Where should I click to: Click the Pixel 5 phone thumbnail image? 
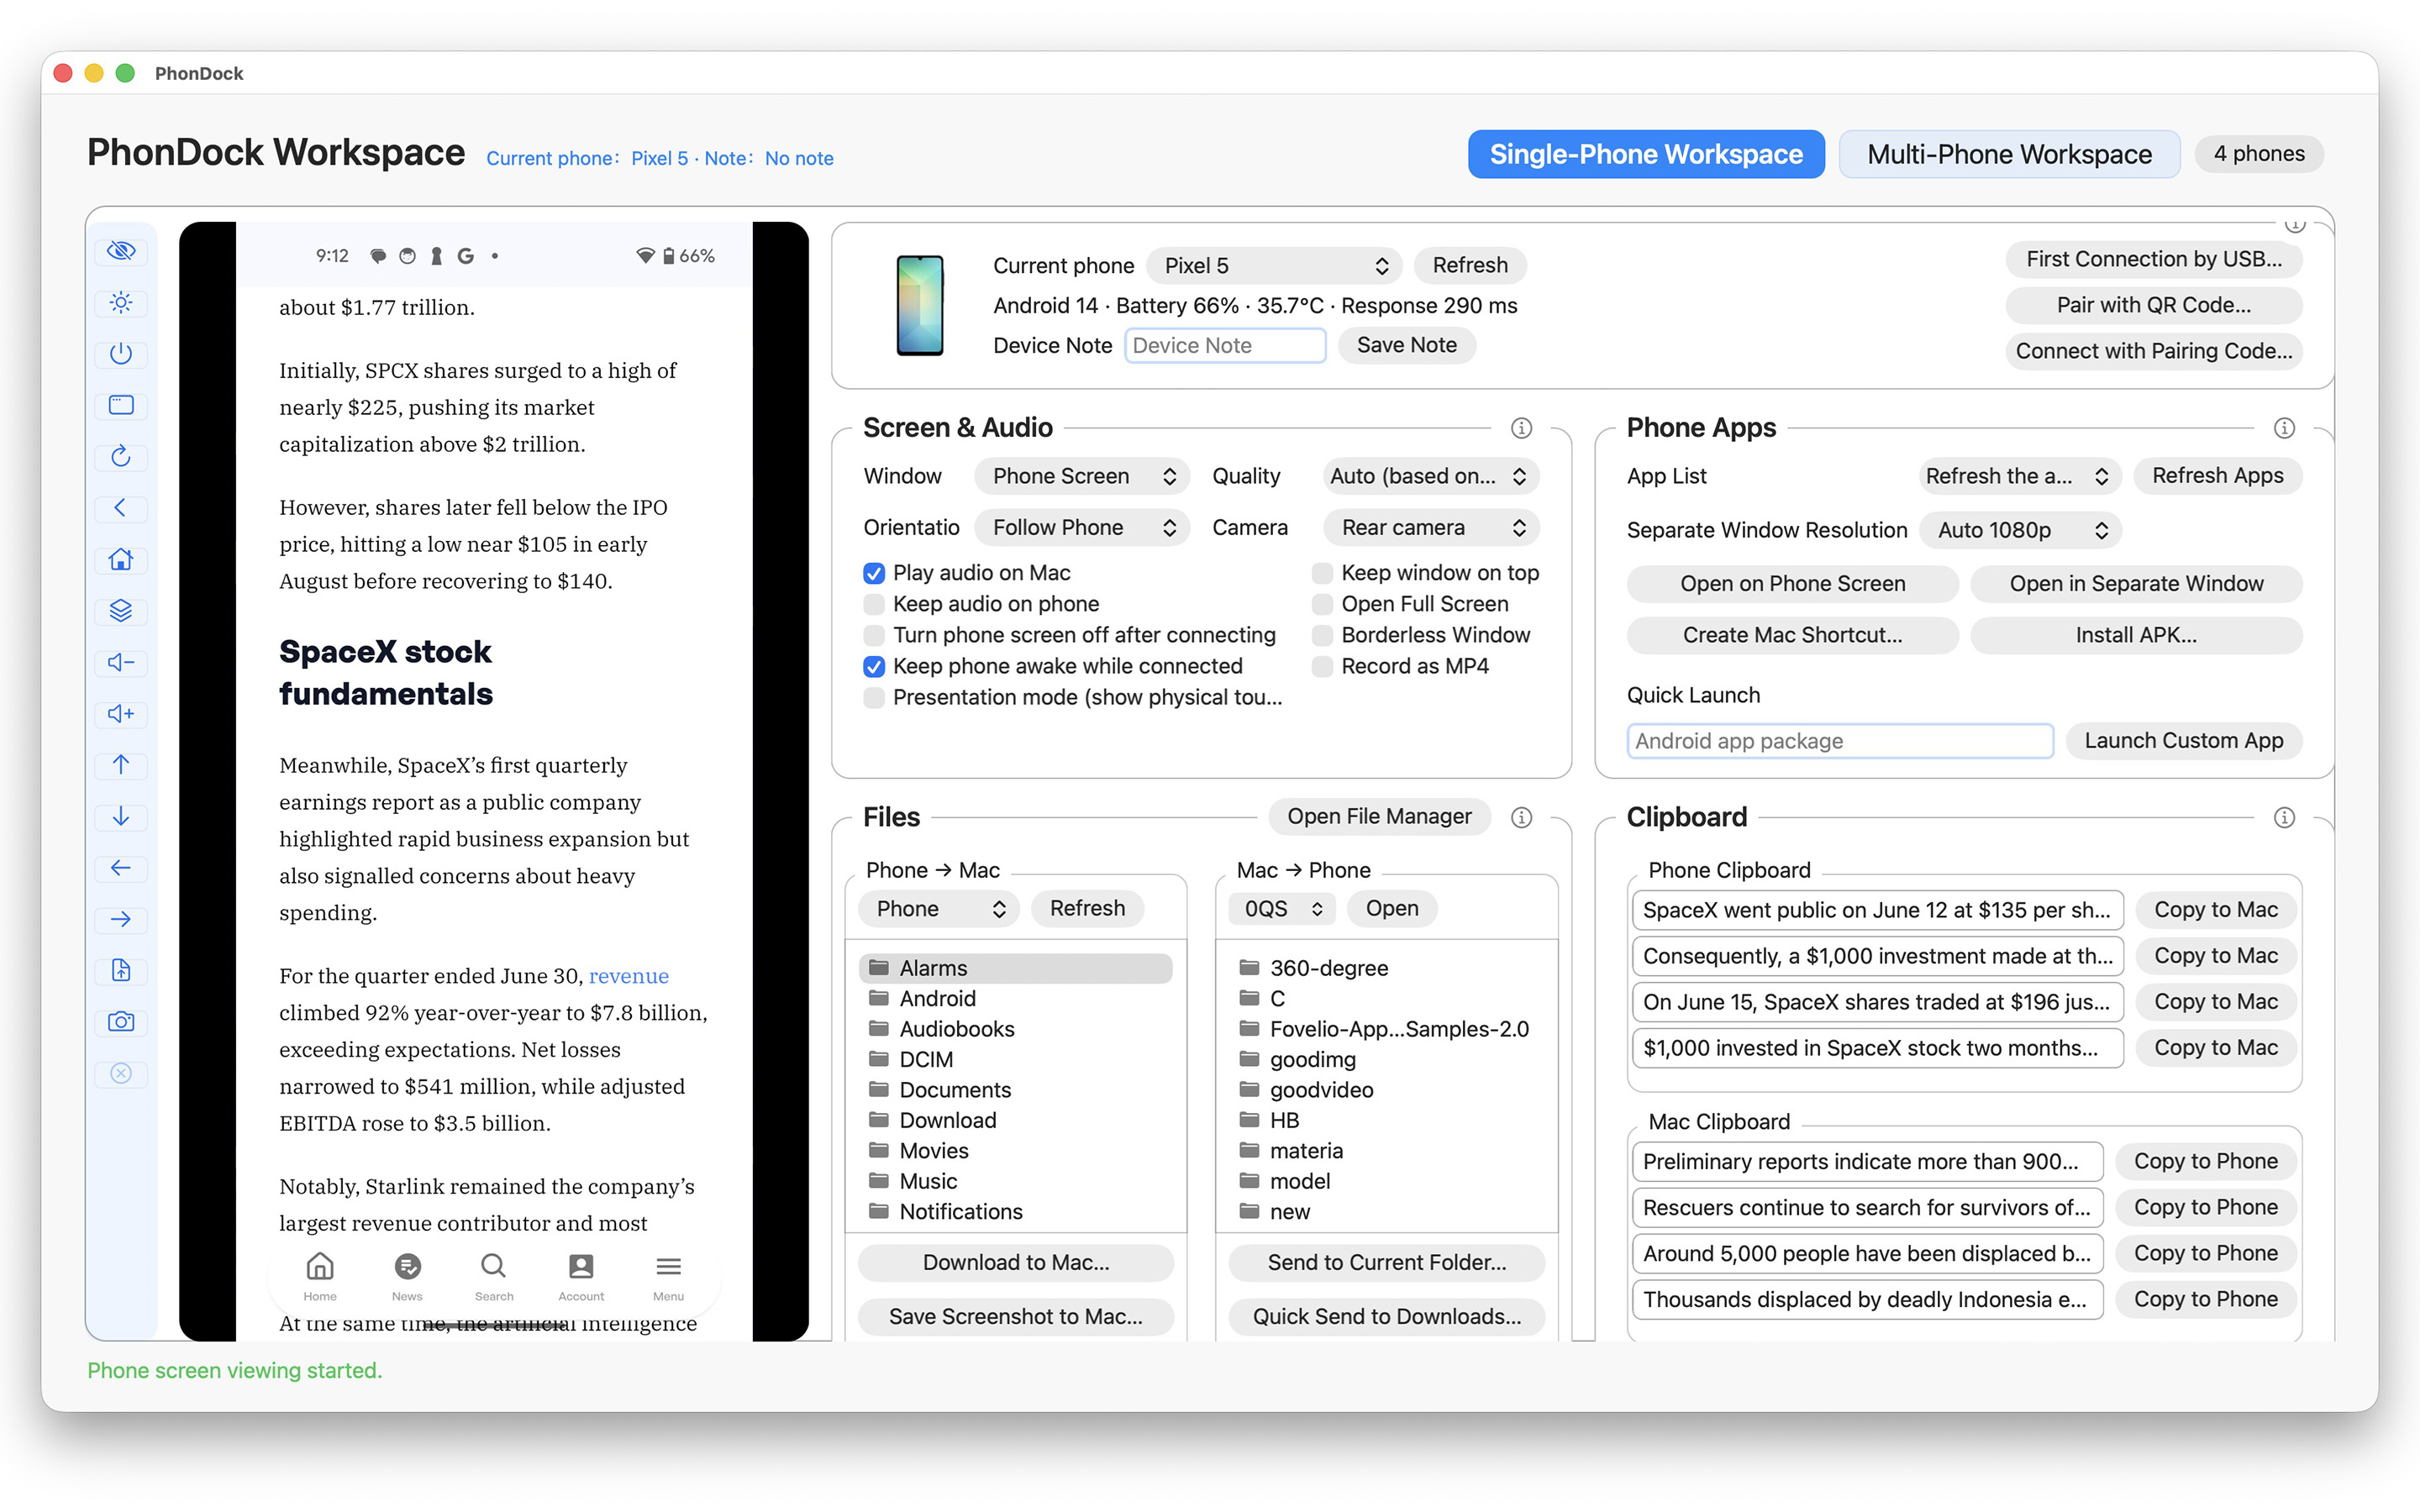click(919, 305)
